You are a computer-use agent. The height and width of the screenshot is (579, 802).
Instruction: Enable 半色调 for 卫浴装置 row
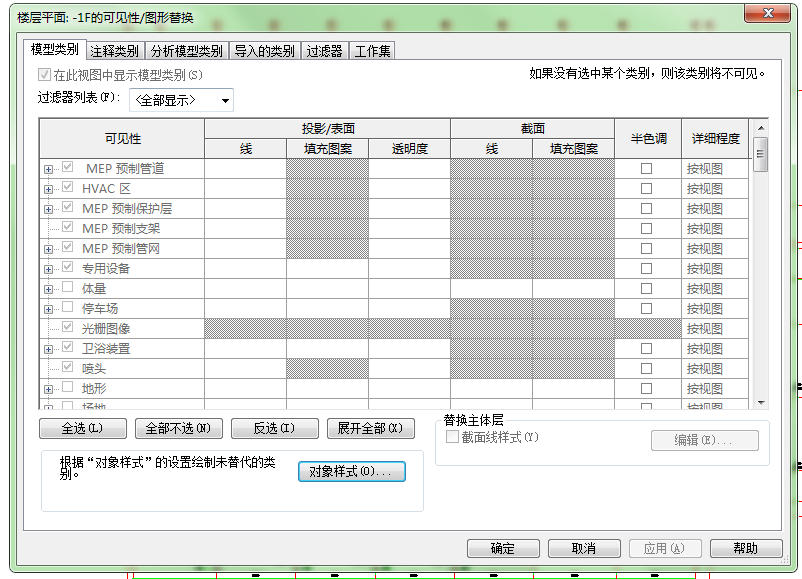point(647,348)
